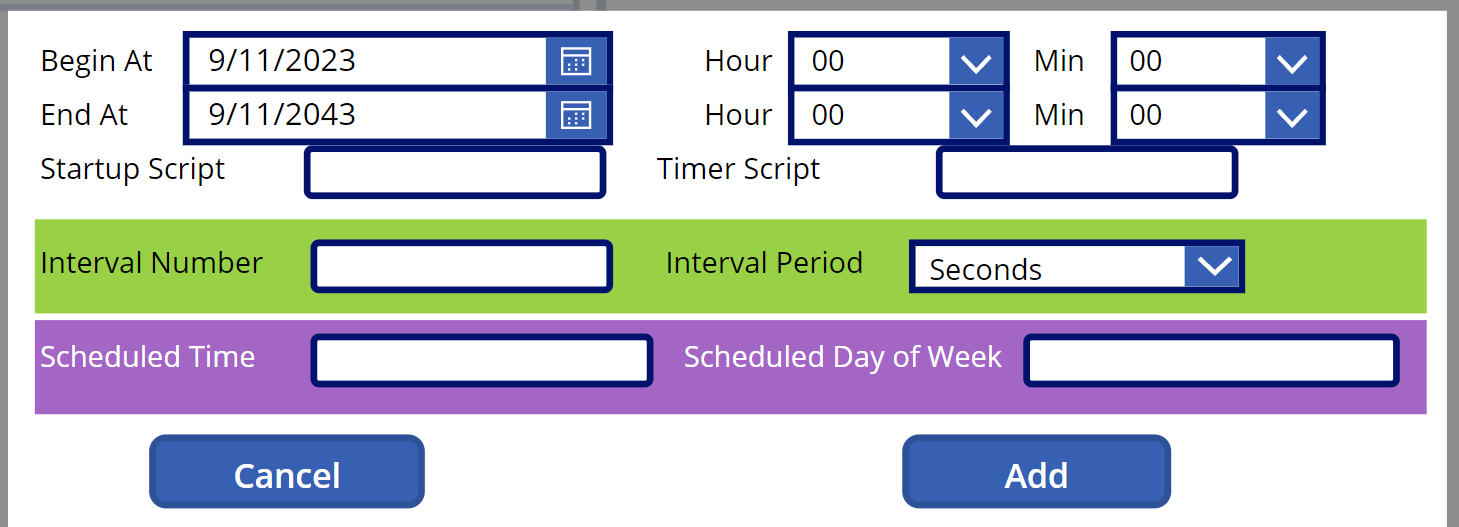1459x527 pixels.
Task: Open the Begin At calendar picker icon
Action: (576, 61)
